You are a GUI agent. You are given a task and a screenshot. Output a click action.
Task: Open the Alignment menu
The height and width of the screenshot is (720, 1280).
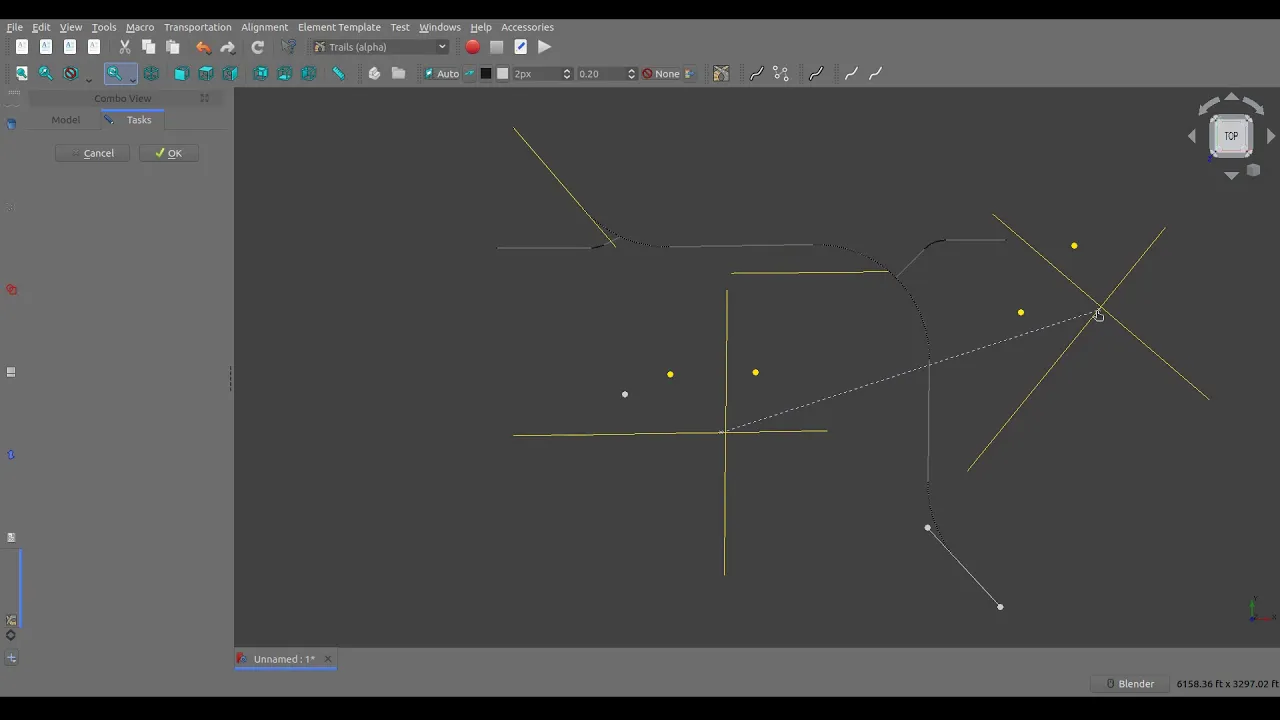click(x=264, y=27)
